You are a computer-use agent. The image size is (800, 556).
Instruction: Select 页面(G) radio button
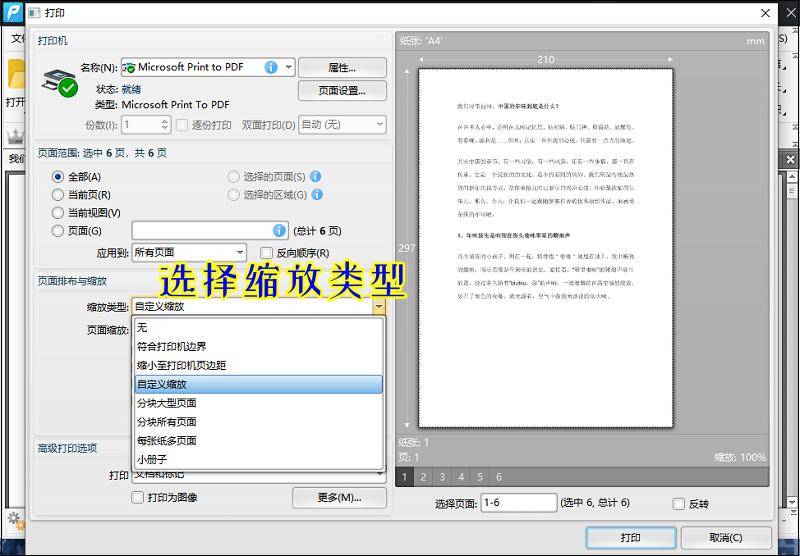58,231
